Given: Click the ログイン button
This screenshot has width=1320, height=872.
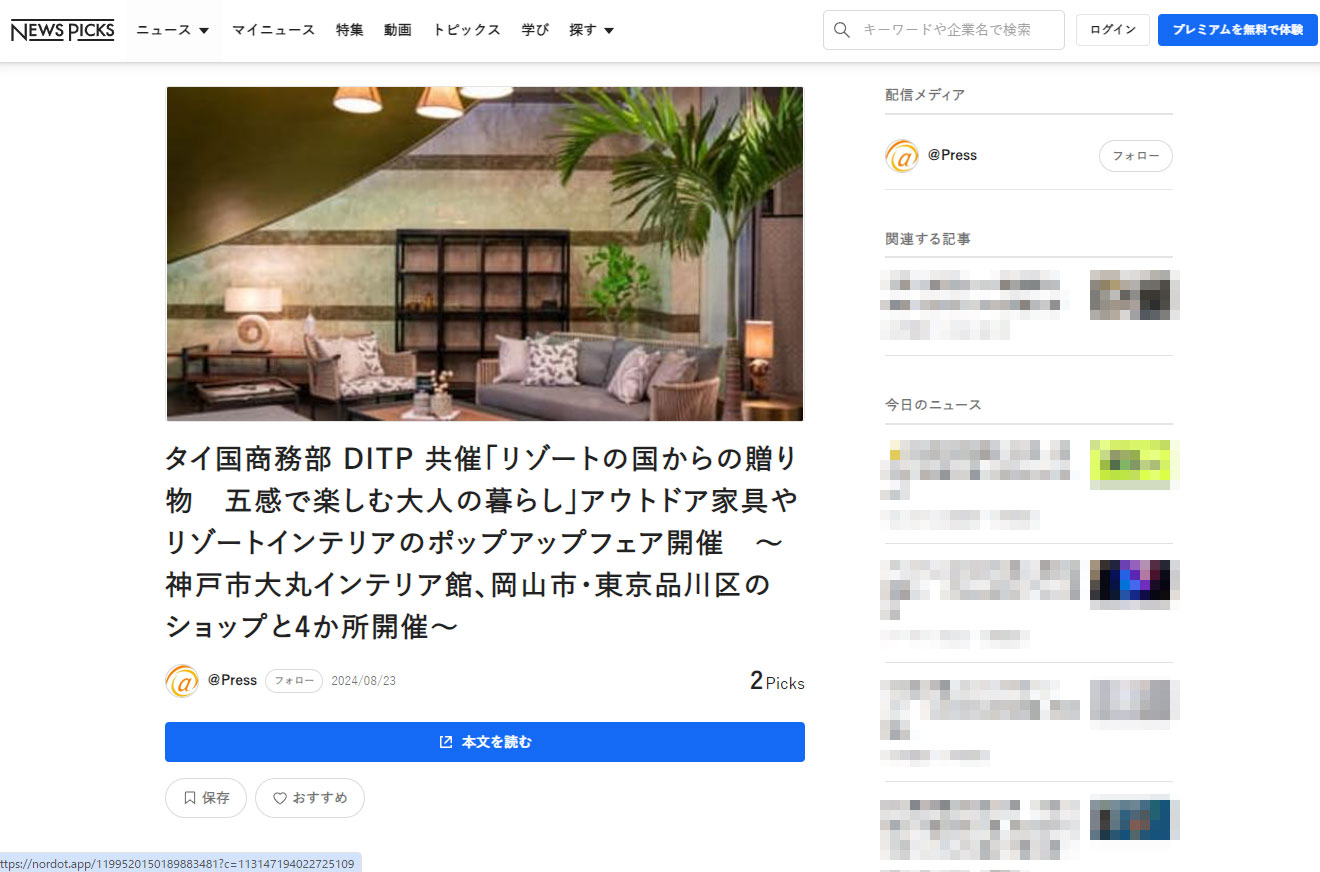Looking at the screenshot, I should pyautogui.click(x=1113, y=30).
